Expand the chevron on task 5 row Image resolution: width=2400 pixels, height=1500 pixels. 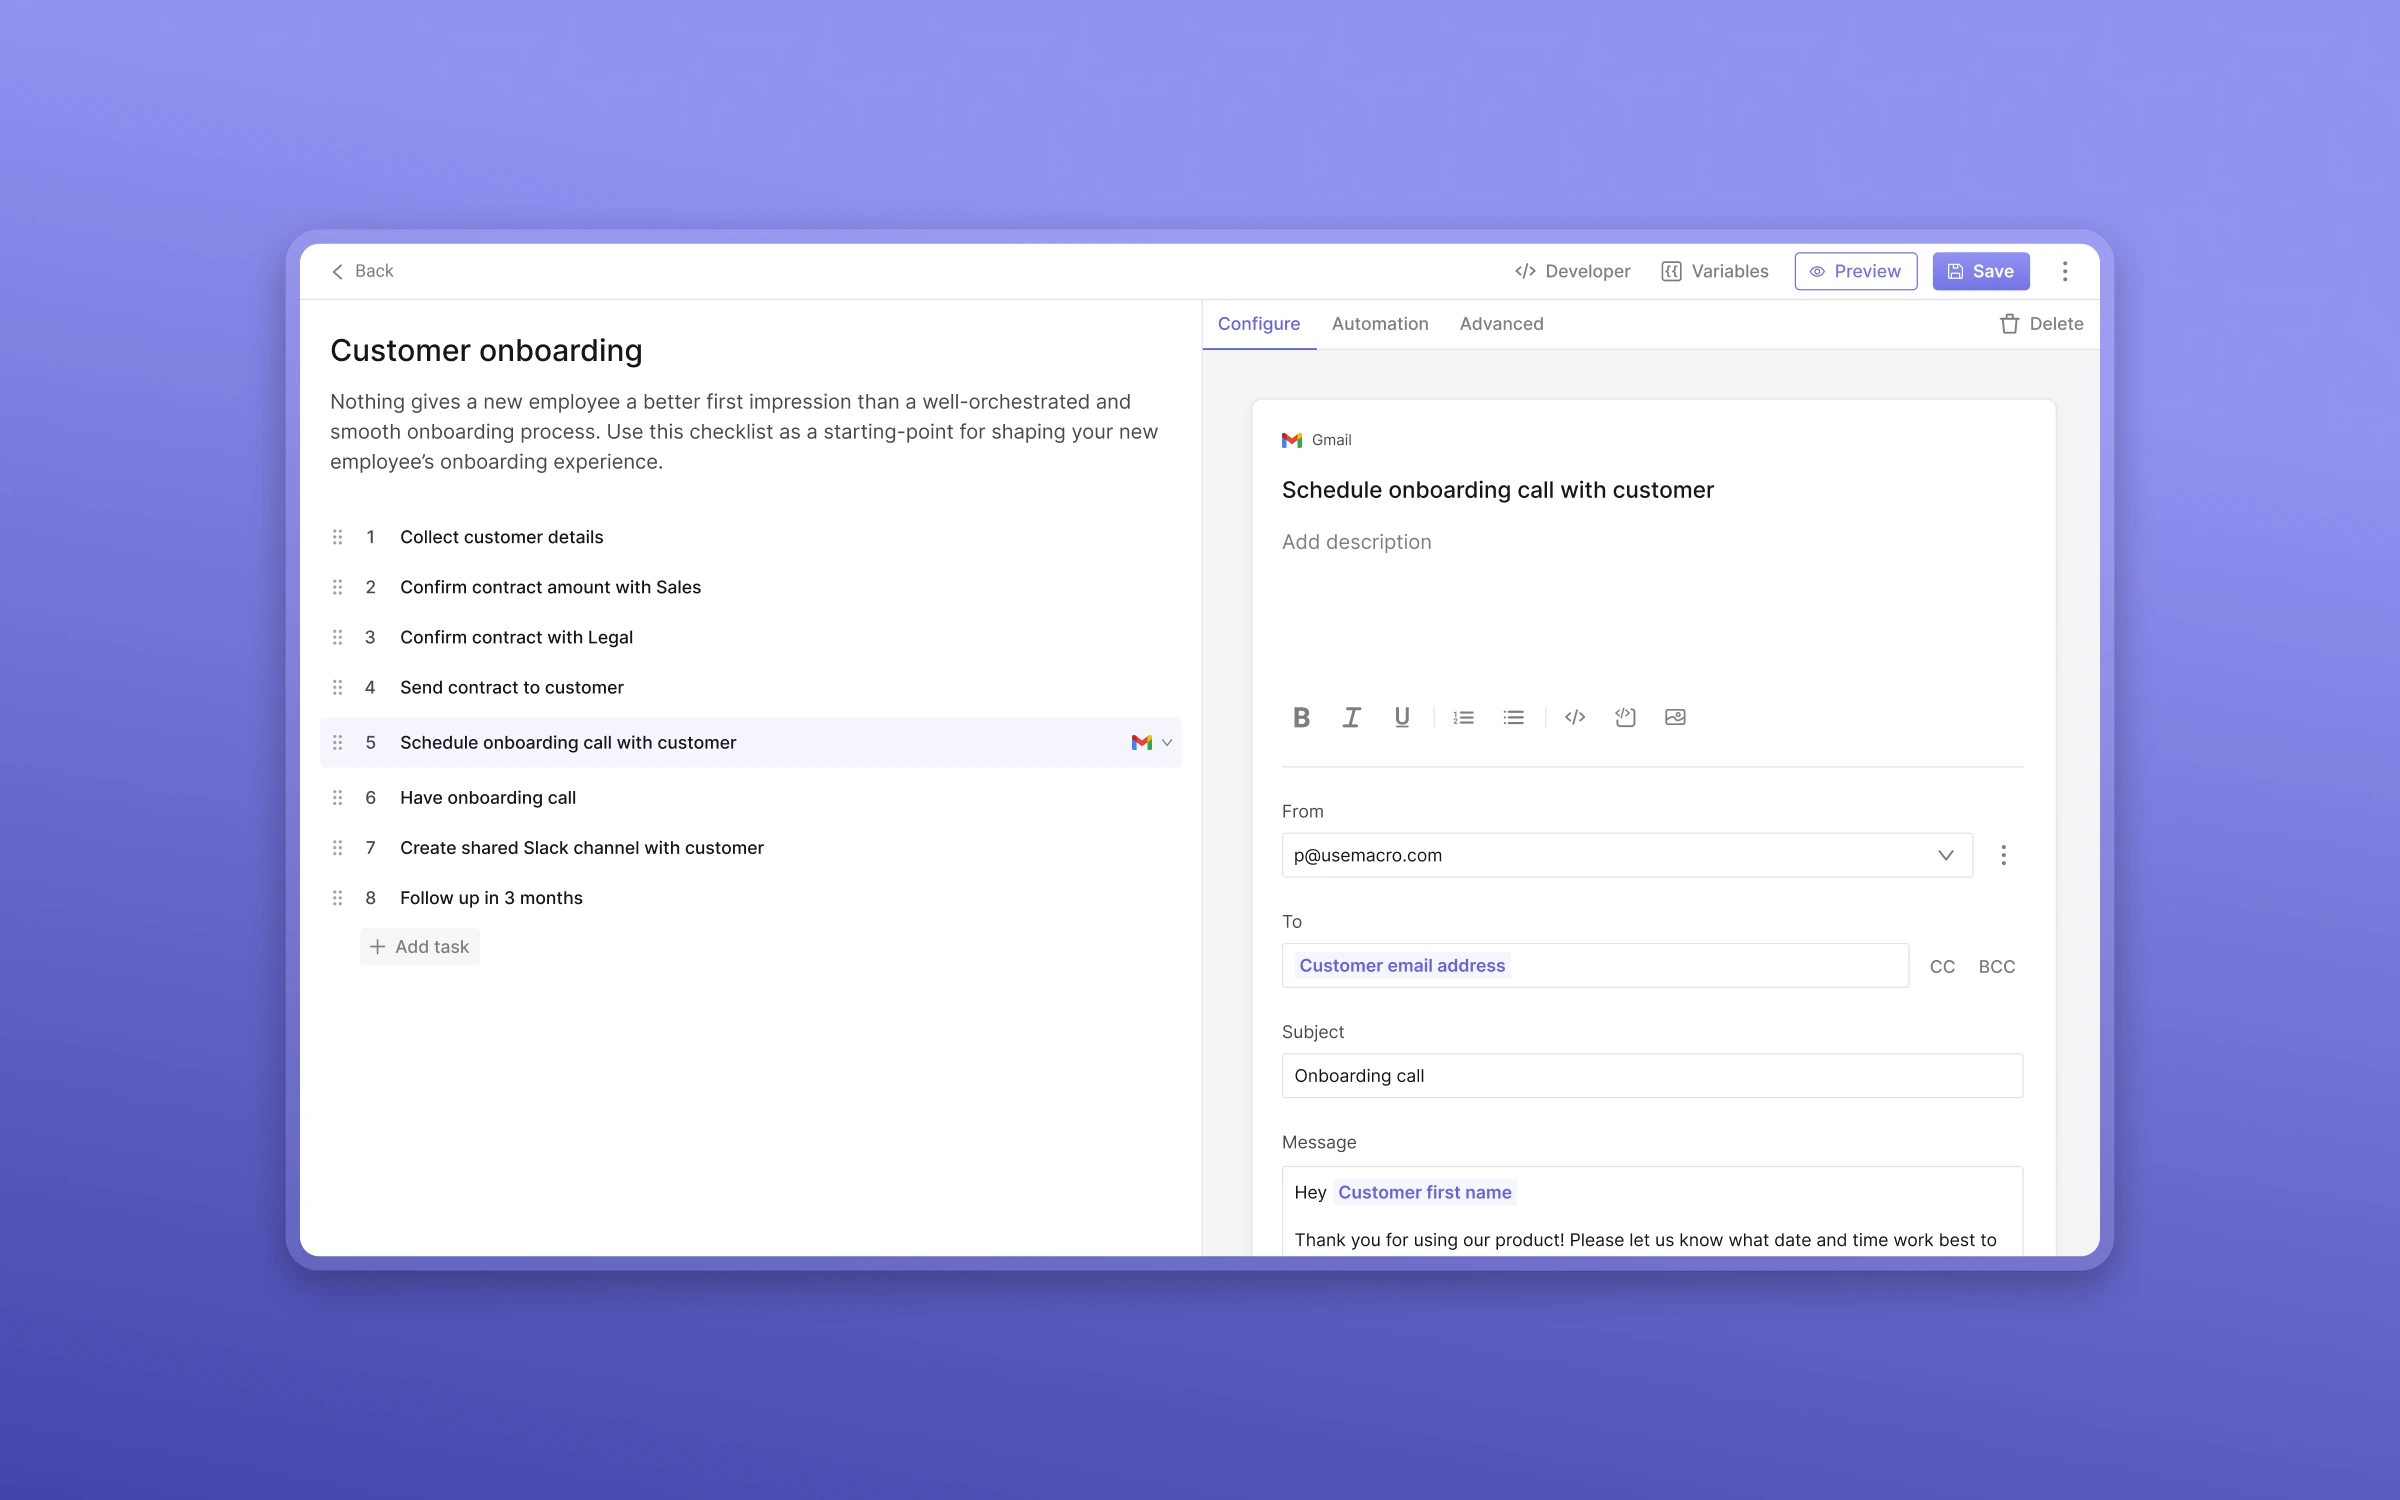pyautogui.click(x=1166, y=742)
